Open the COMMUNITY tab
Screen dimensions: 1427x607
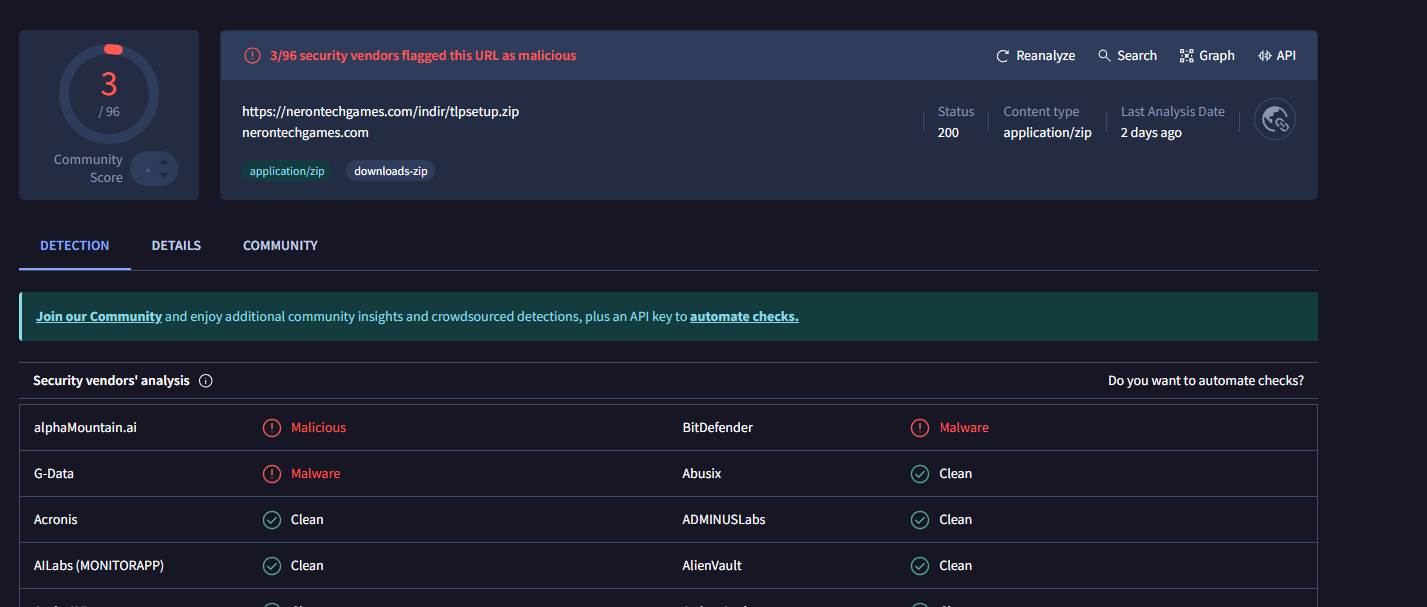[280, 246]
